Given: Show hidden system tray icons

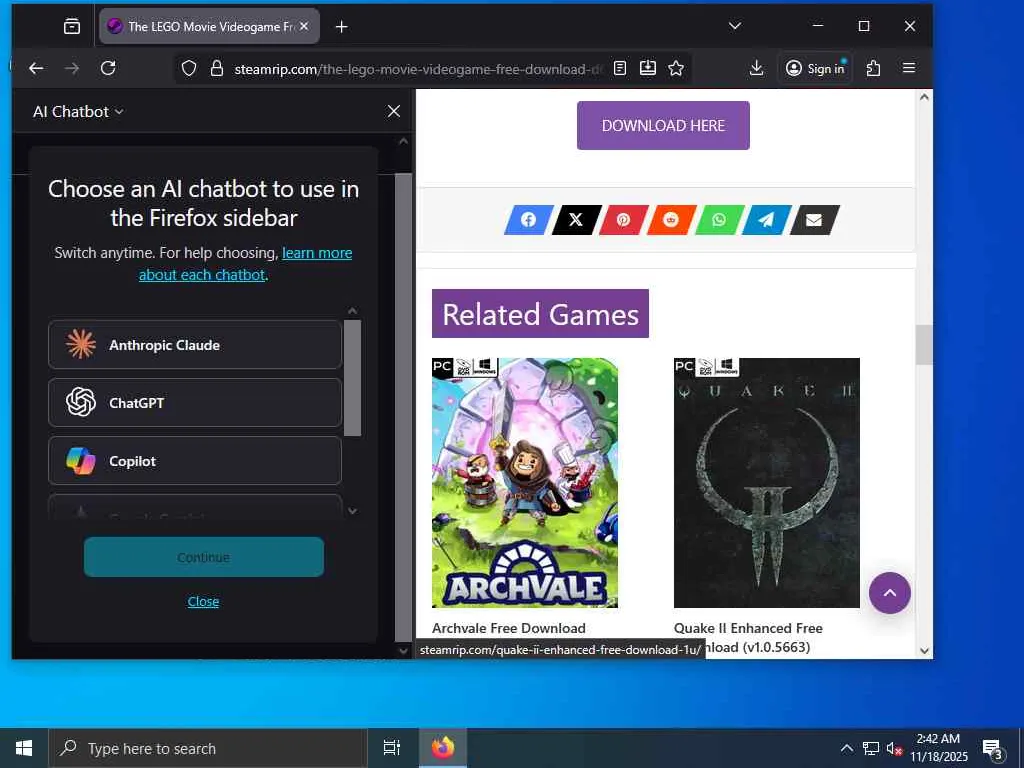Looking at the screenshot, I should [x=846, y=748].
